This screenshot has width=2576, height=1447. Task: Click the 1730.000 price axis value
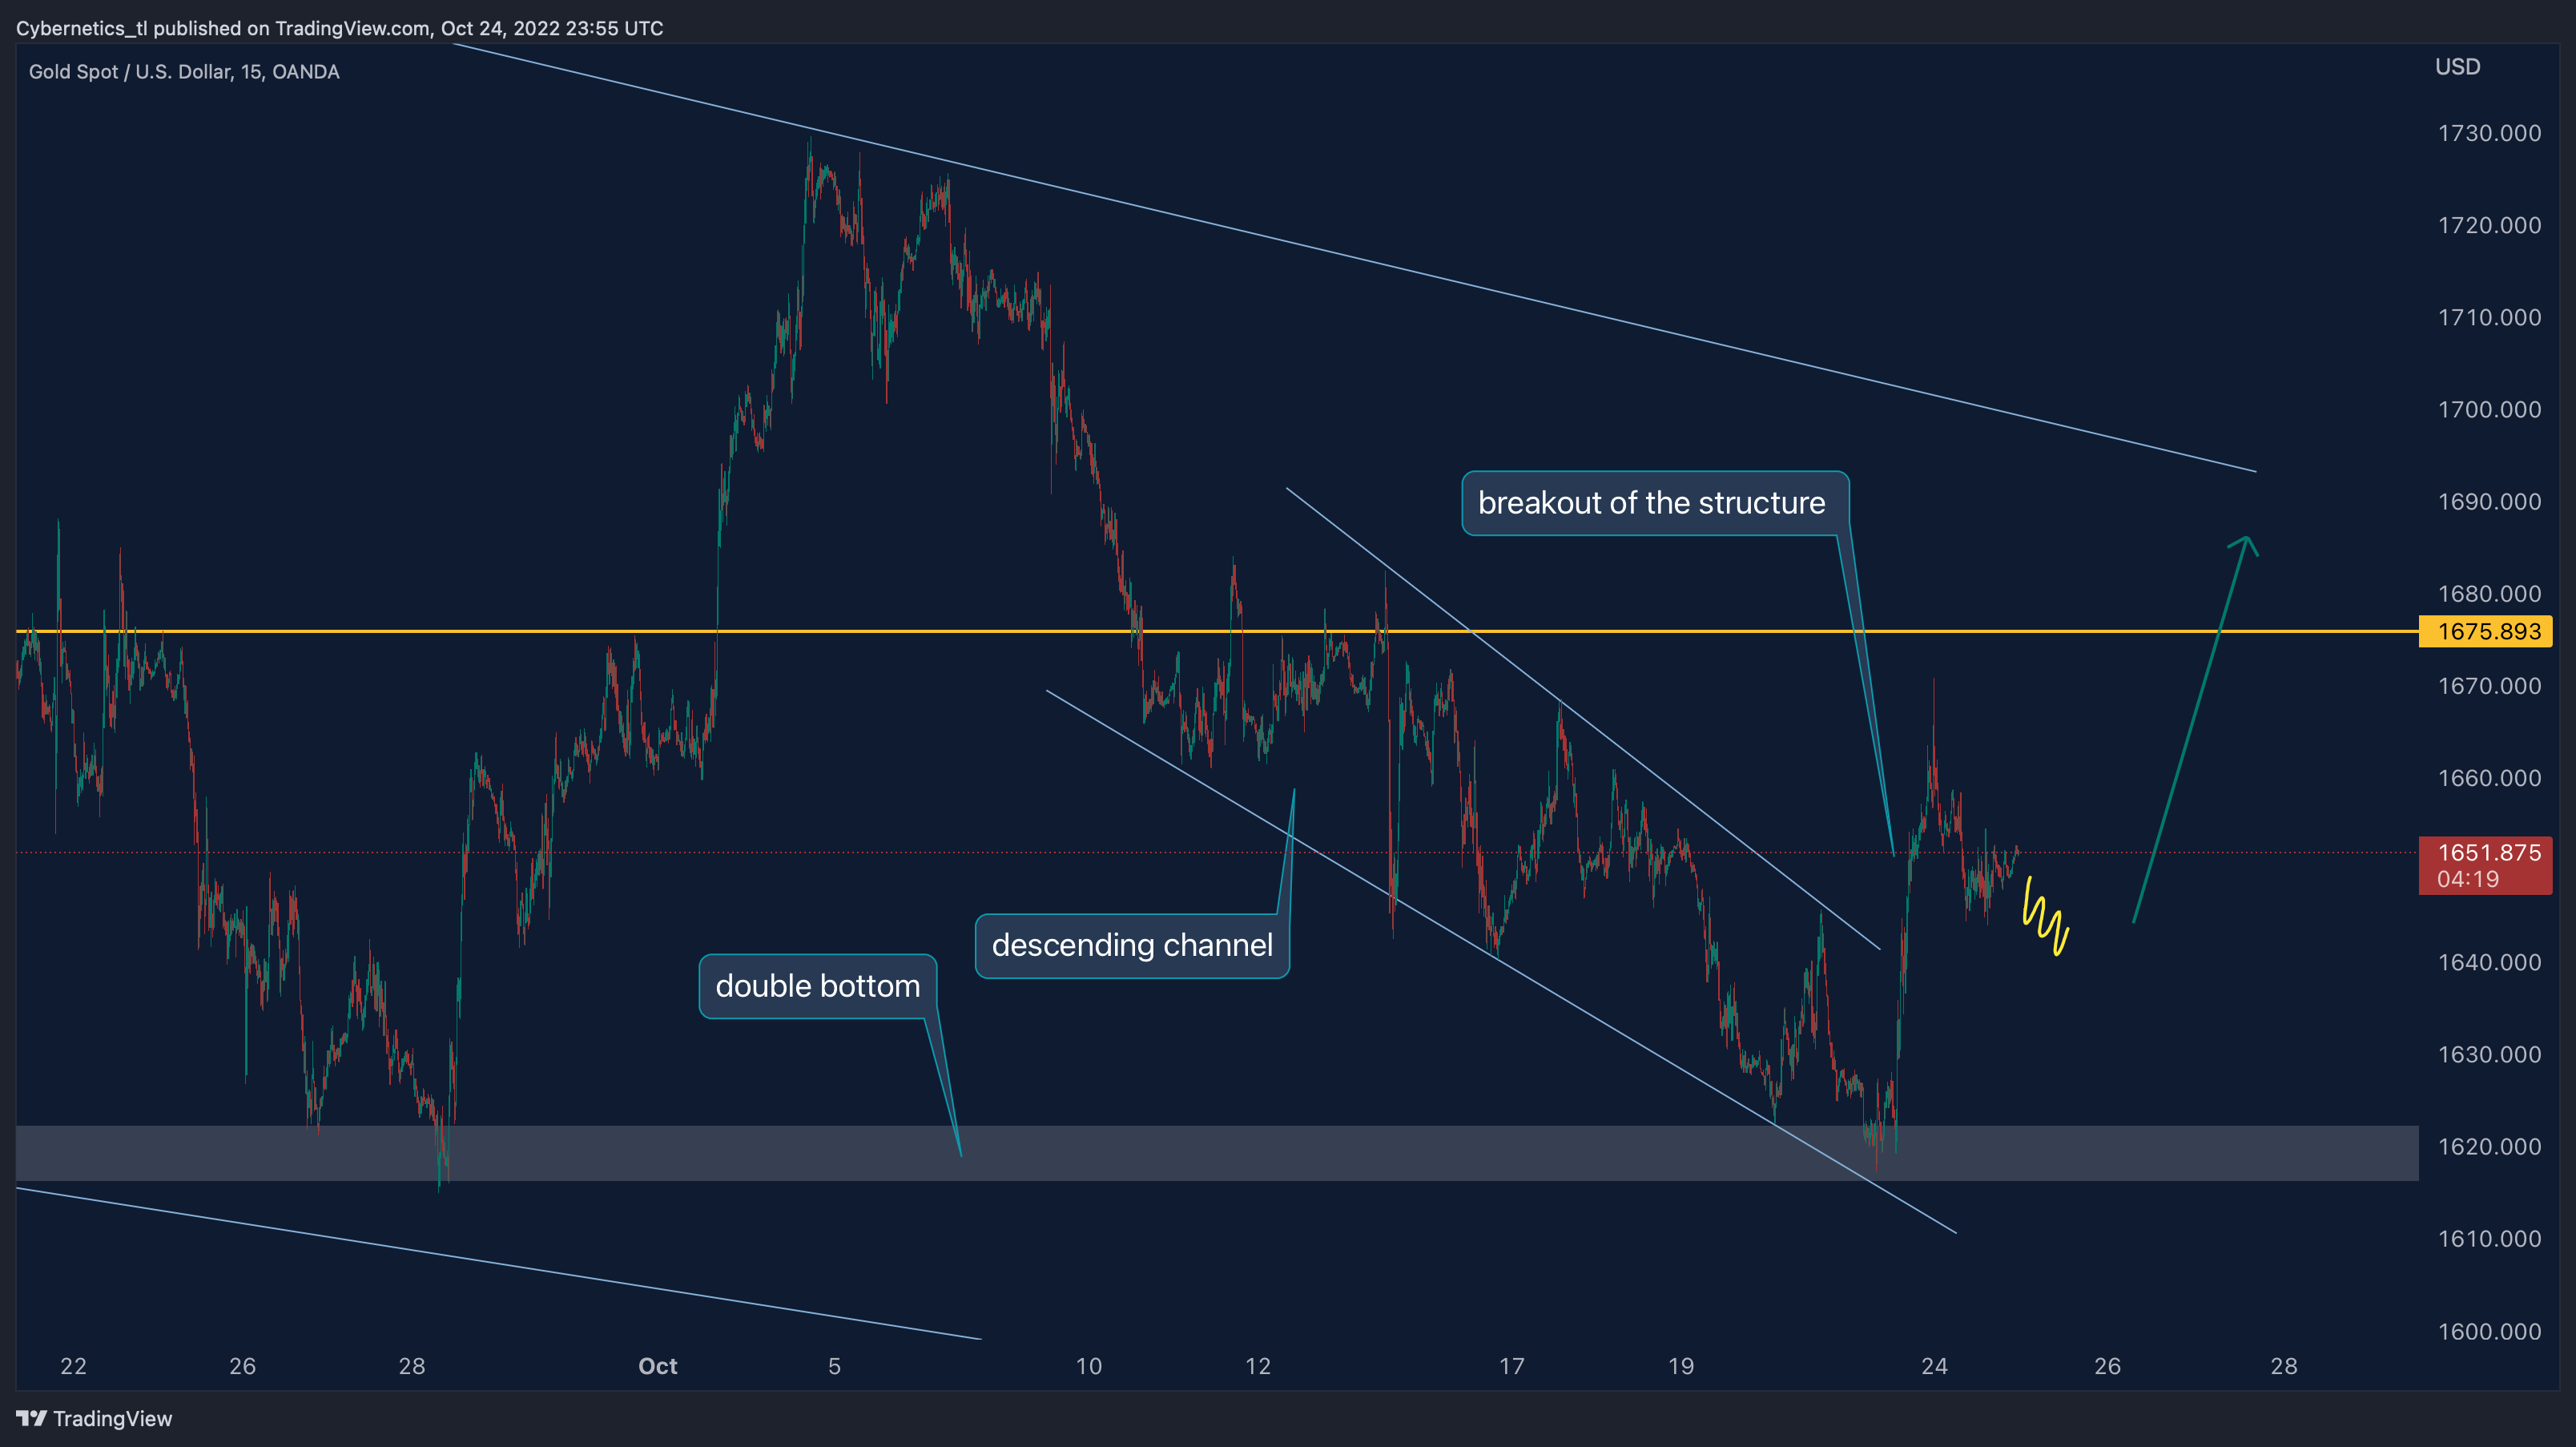click(2489, 133)
